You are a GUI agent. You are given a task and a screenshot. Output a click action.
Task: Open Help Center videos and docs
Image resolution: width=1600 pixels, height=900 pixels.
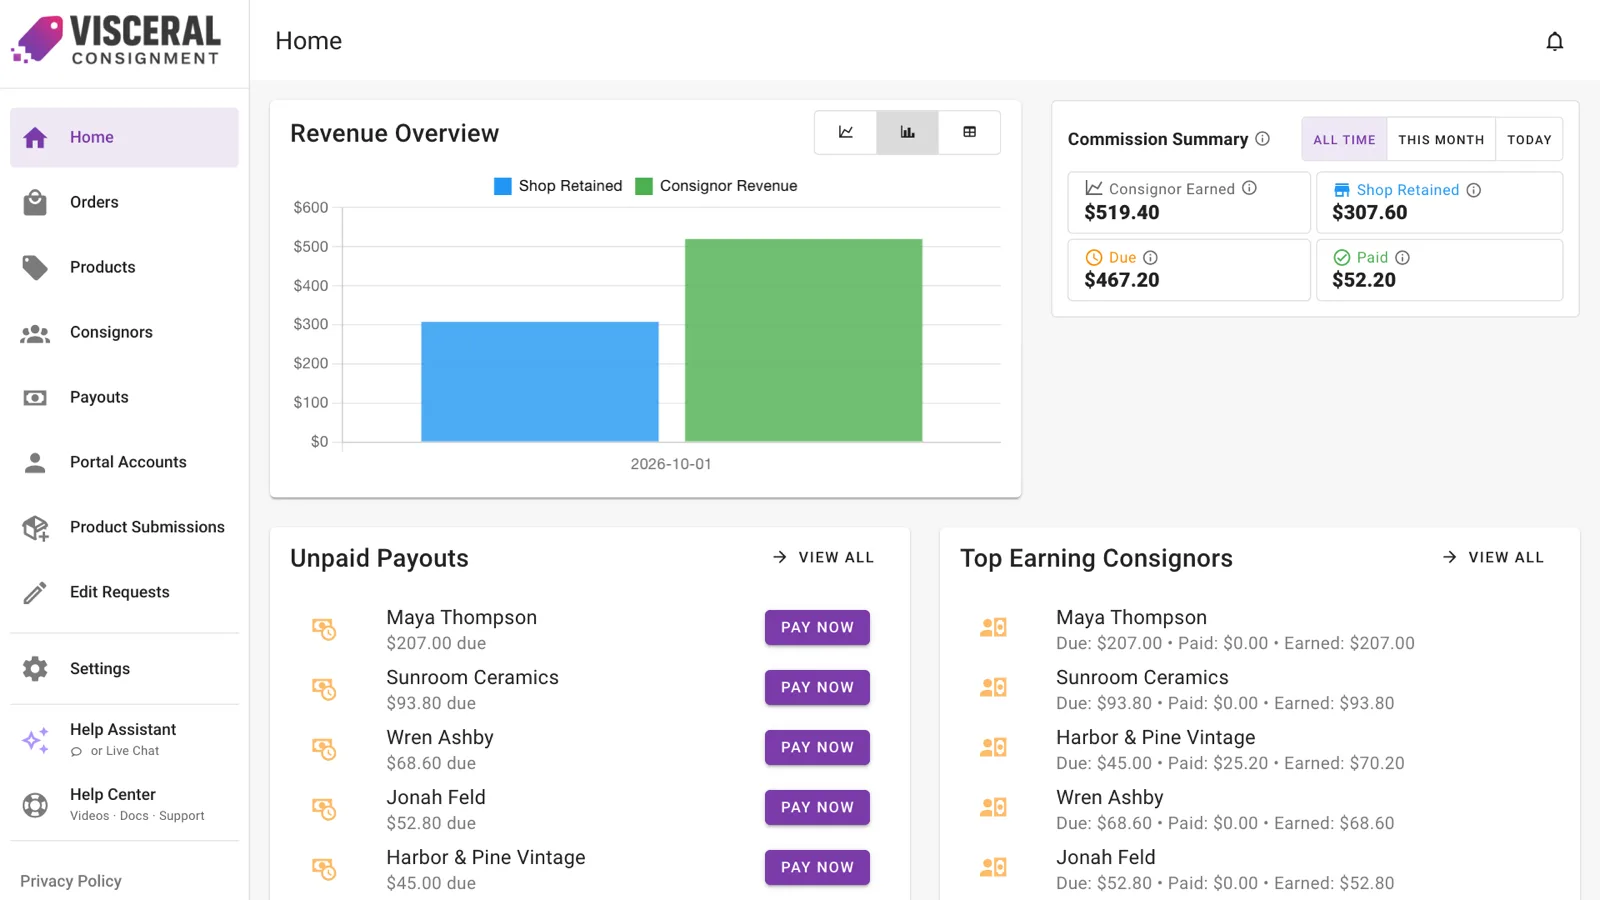[124, 805]
